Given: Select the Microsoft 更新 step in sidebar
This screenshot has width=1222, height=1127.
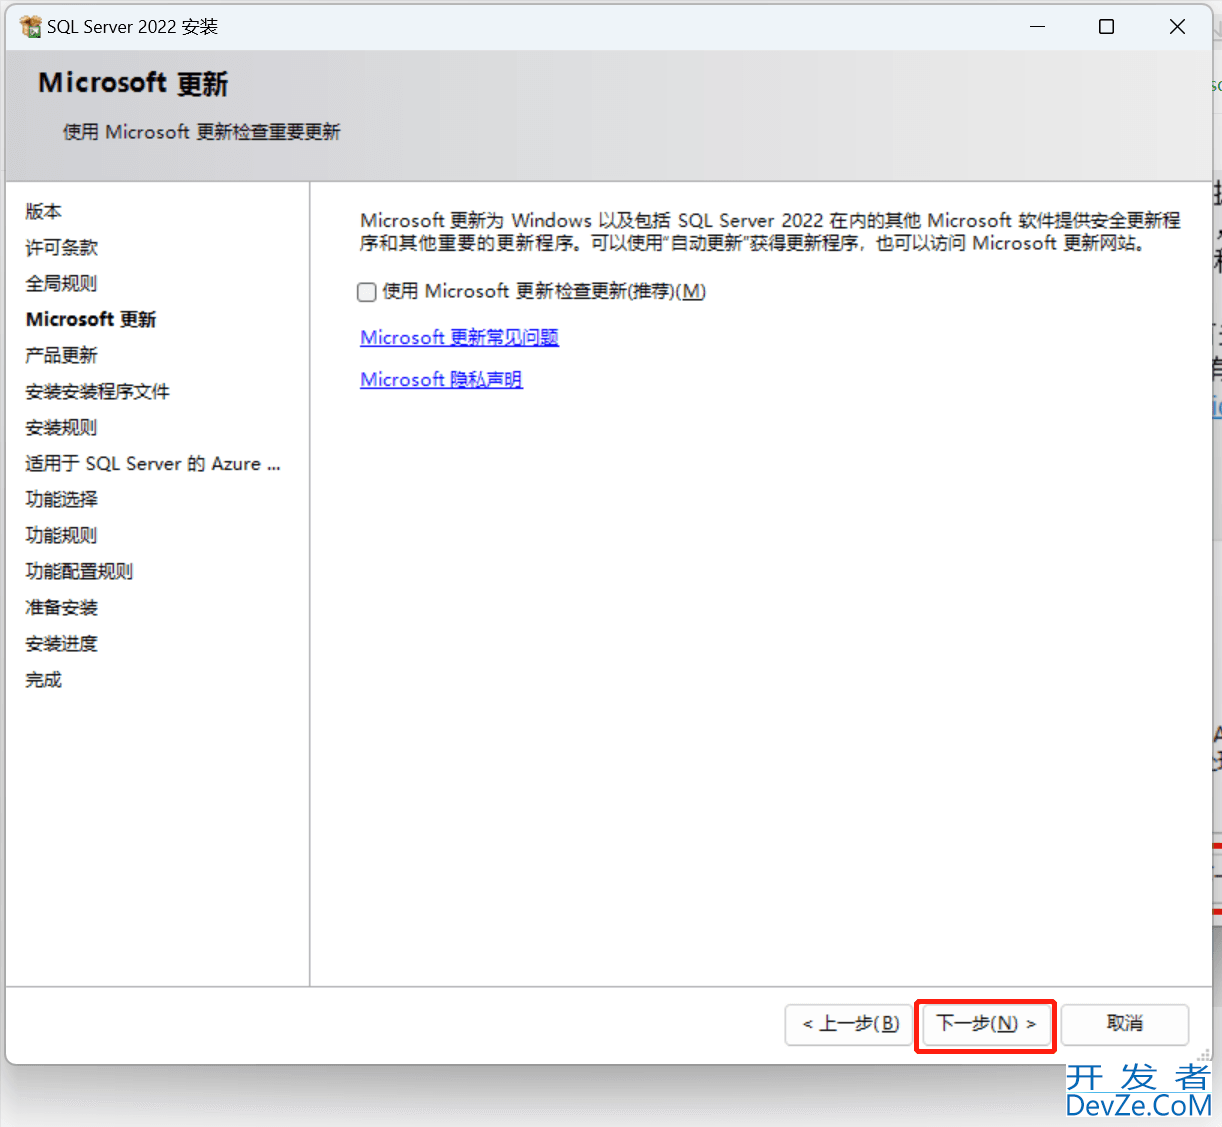Looking at the screenshot, I should [91, 320].
